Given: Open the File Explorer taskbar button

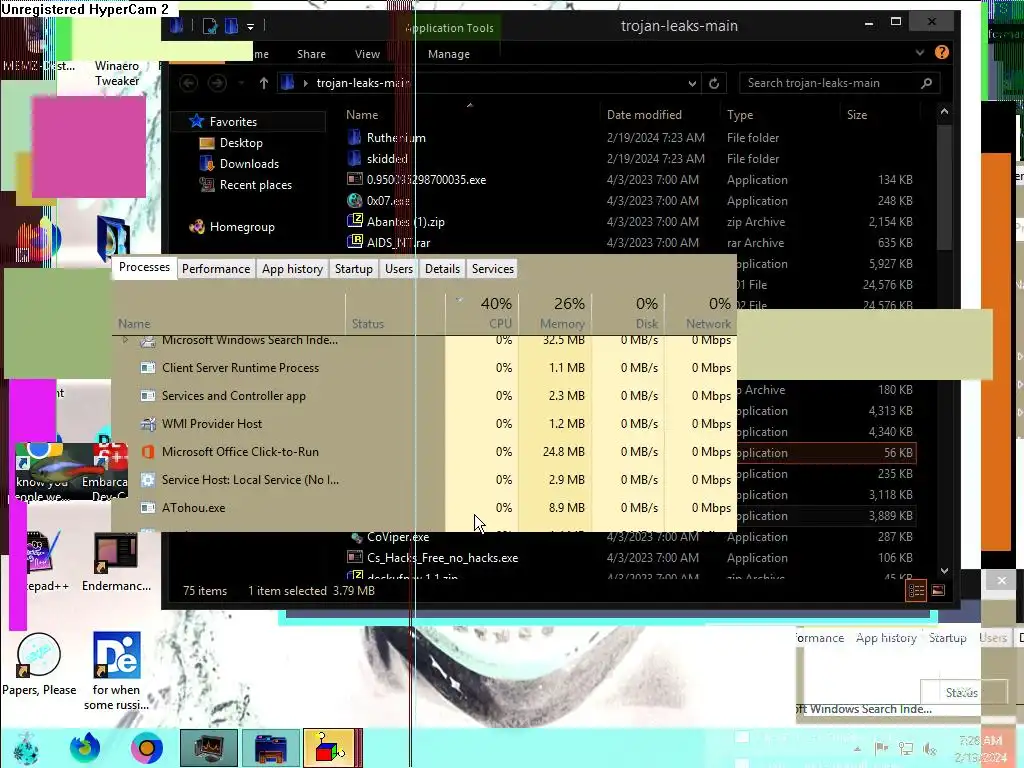Looking at the screenshot, I should point(270,748).
